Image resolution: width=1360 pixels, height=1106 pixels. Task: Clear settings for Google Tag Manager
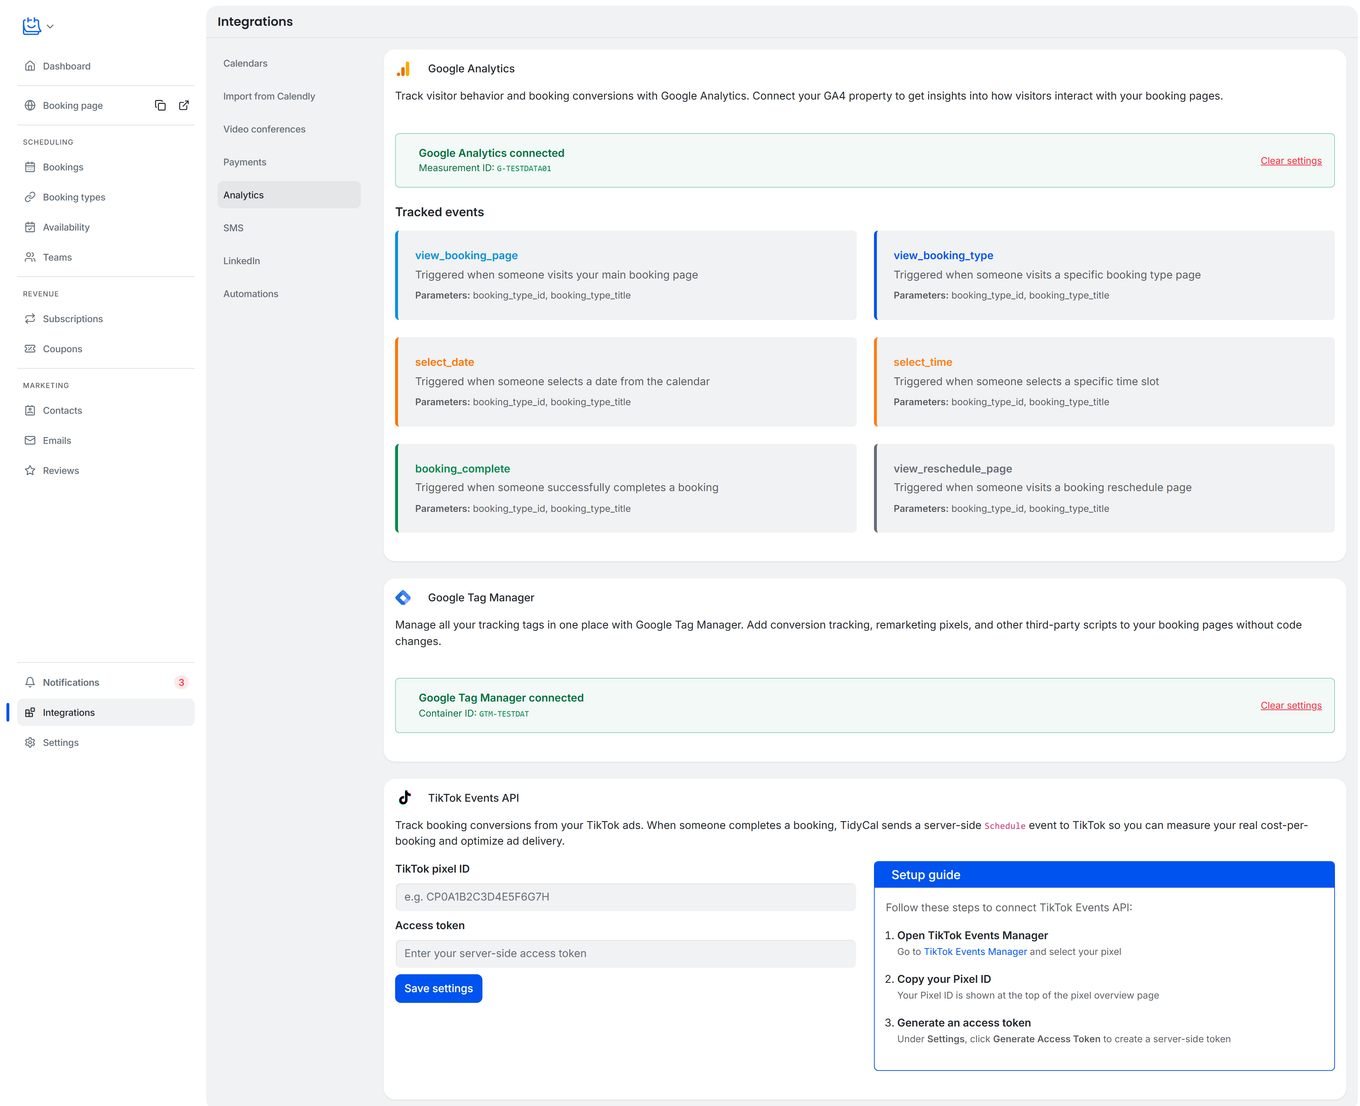click(x=1291, y=706)
